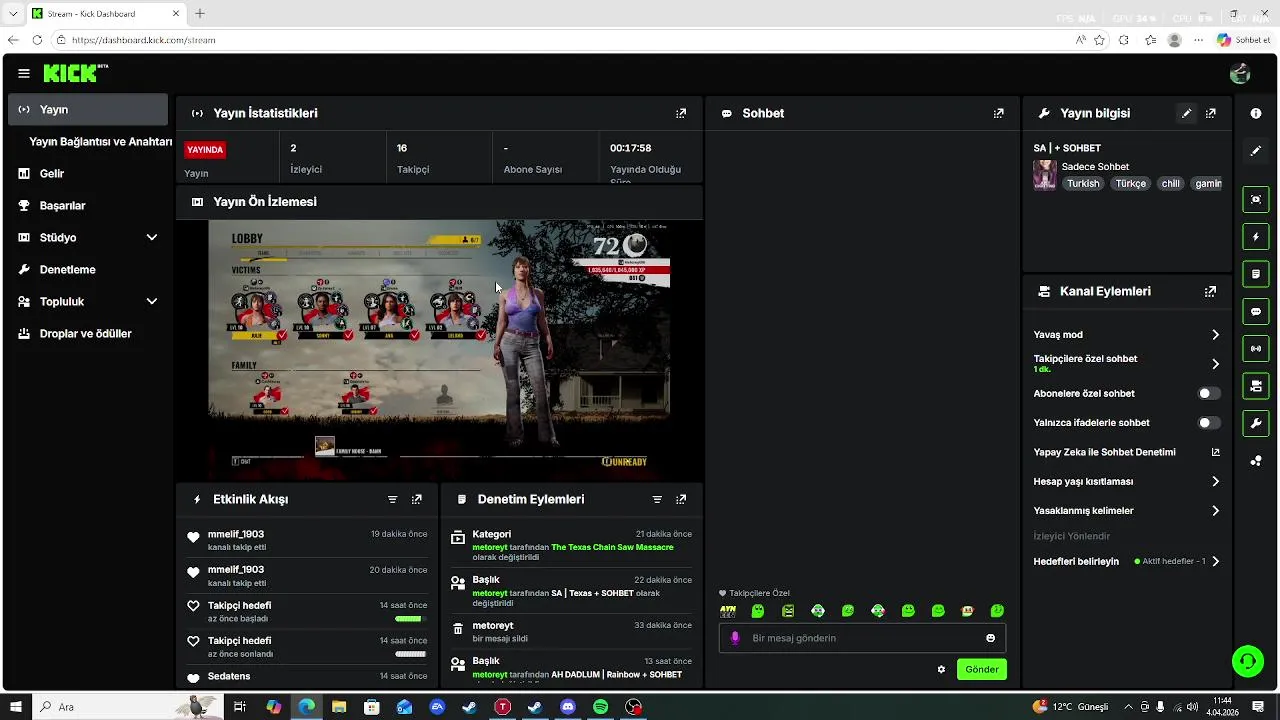The width and height of the screenshot is (1280, 720).
Task: Open a new browser tab
Action: tap(200, 14)
